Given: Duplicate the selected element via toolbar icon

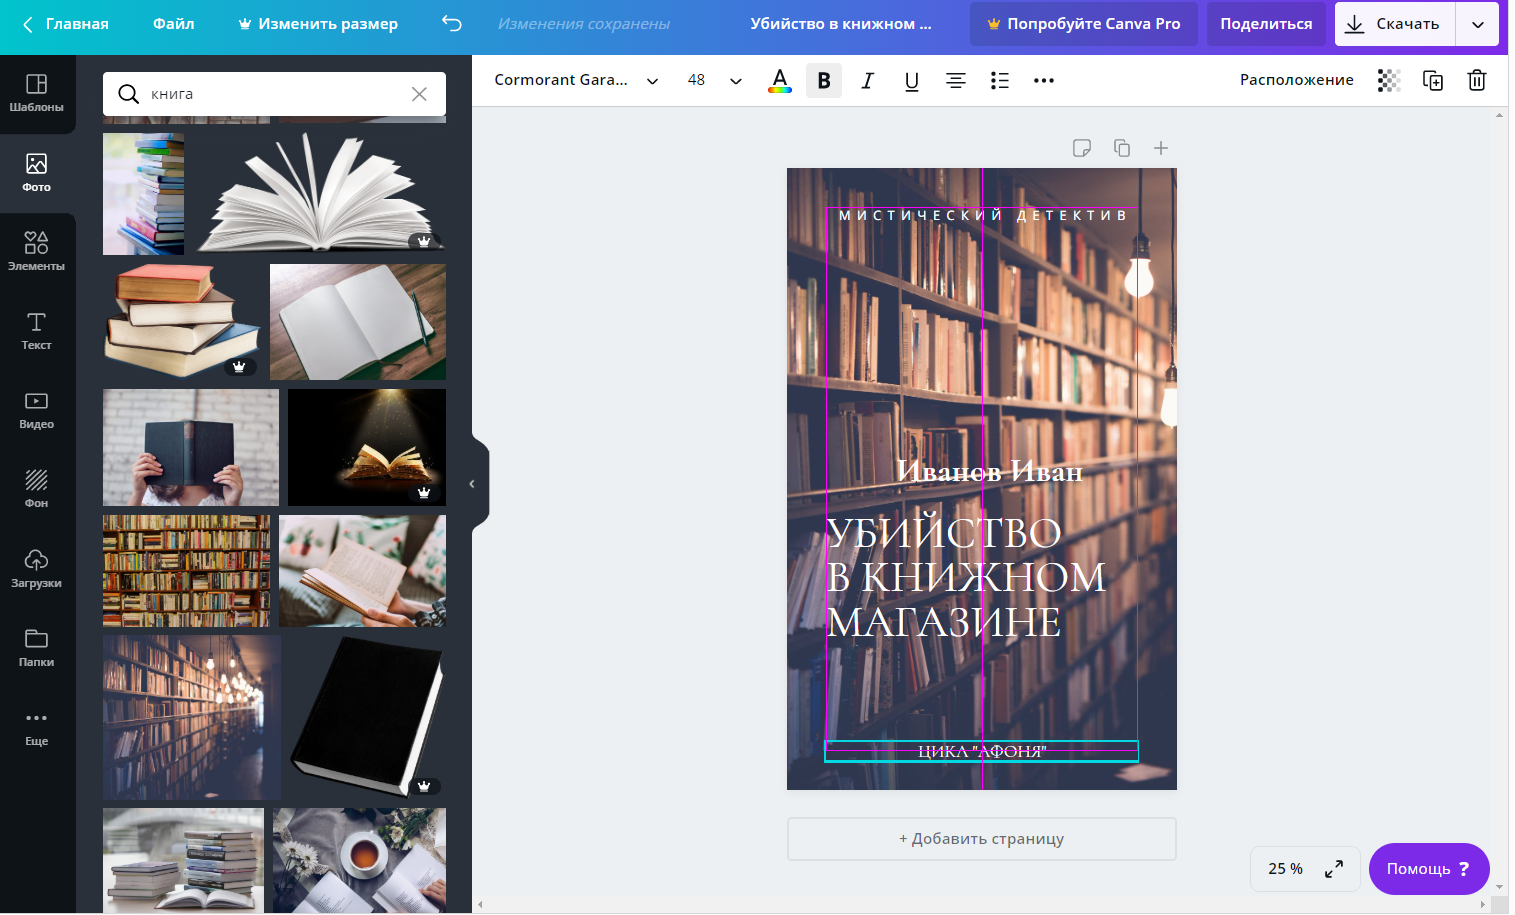Looking at the screenshot, I should (1433, 80).
